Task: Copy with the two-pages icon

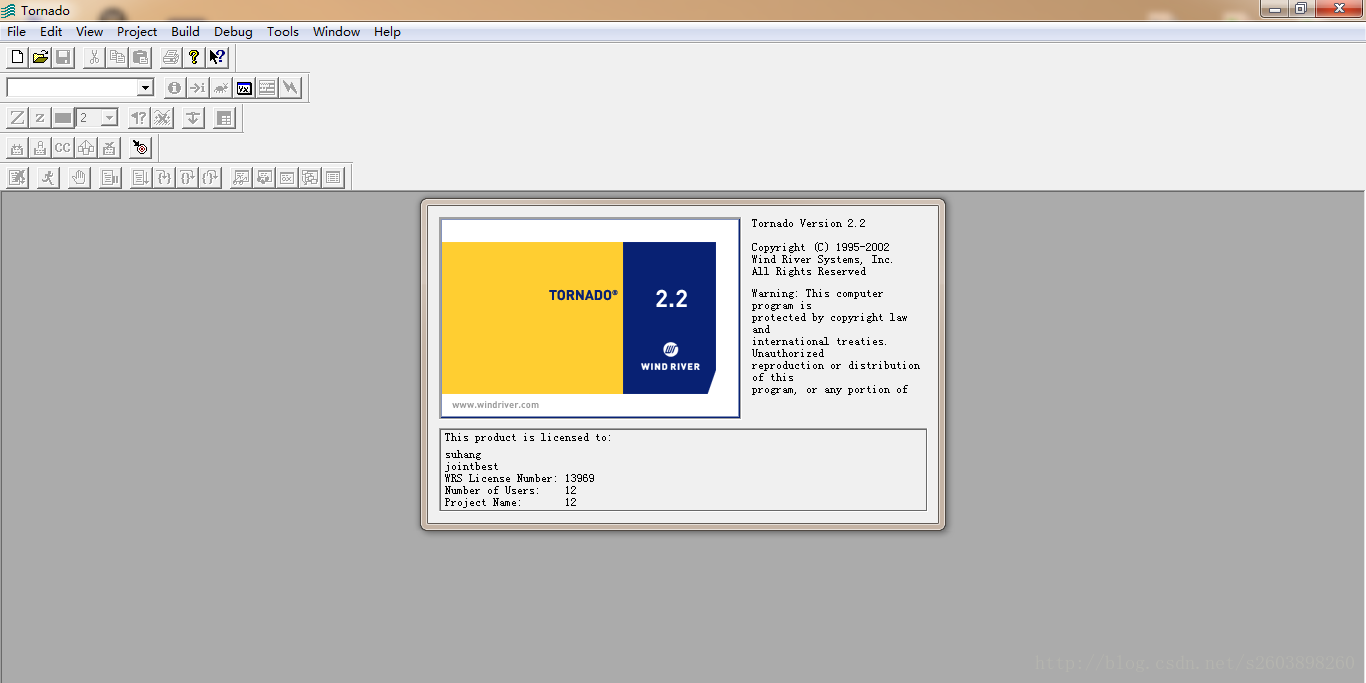Action: (x=117, y=57)
